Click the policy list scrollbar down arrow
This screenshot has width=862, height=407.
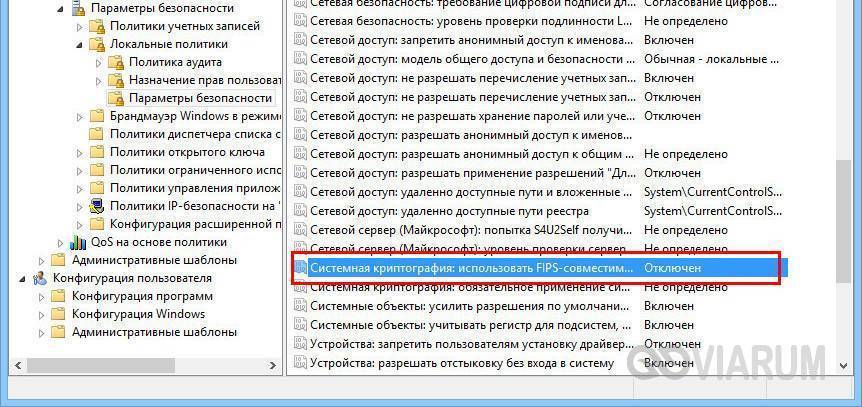843,365
